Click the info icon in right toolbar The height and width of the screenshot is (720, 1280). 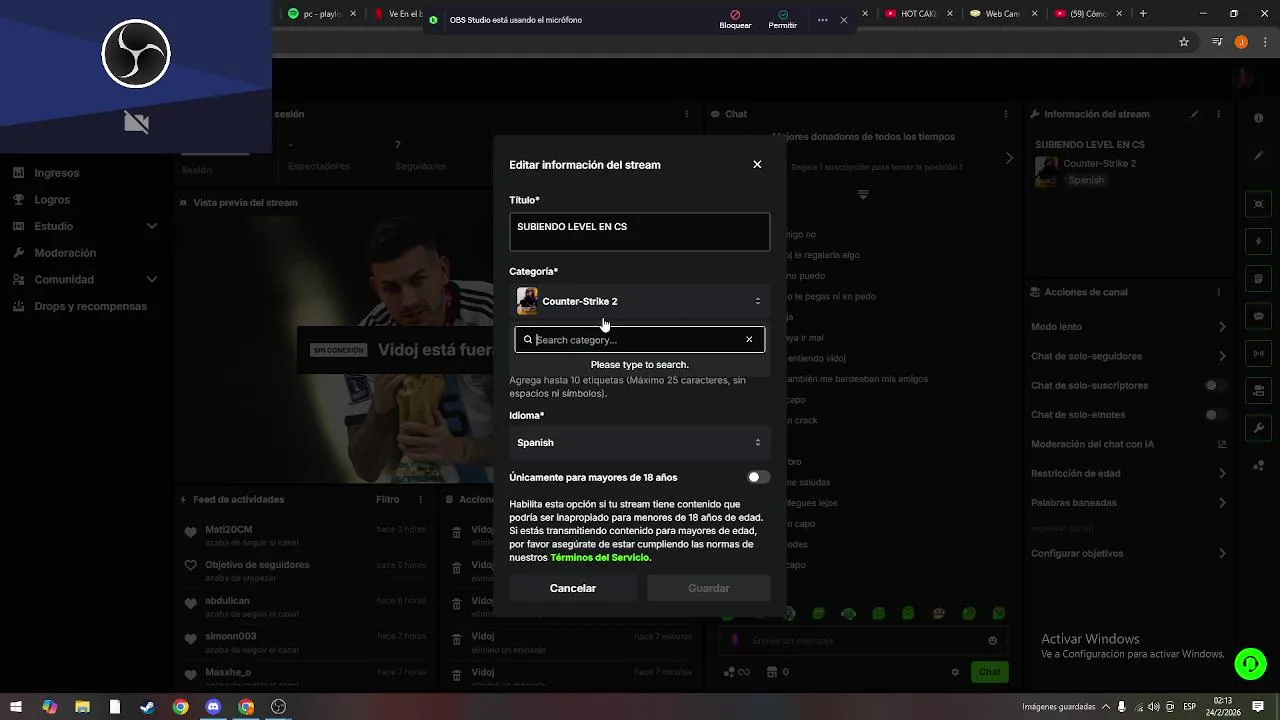point(1259,118)
